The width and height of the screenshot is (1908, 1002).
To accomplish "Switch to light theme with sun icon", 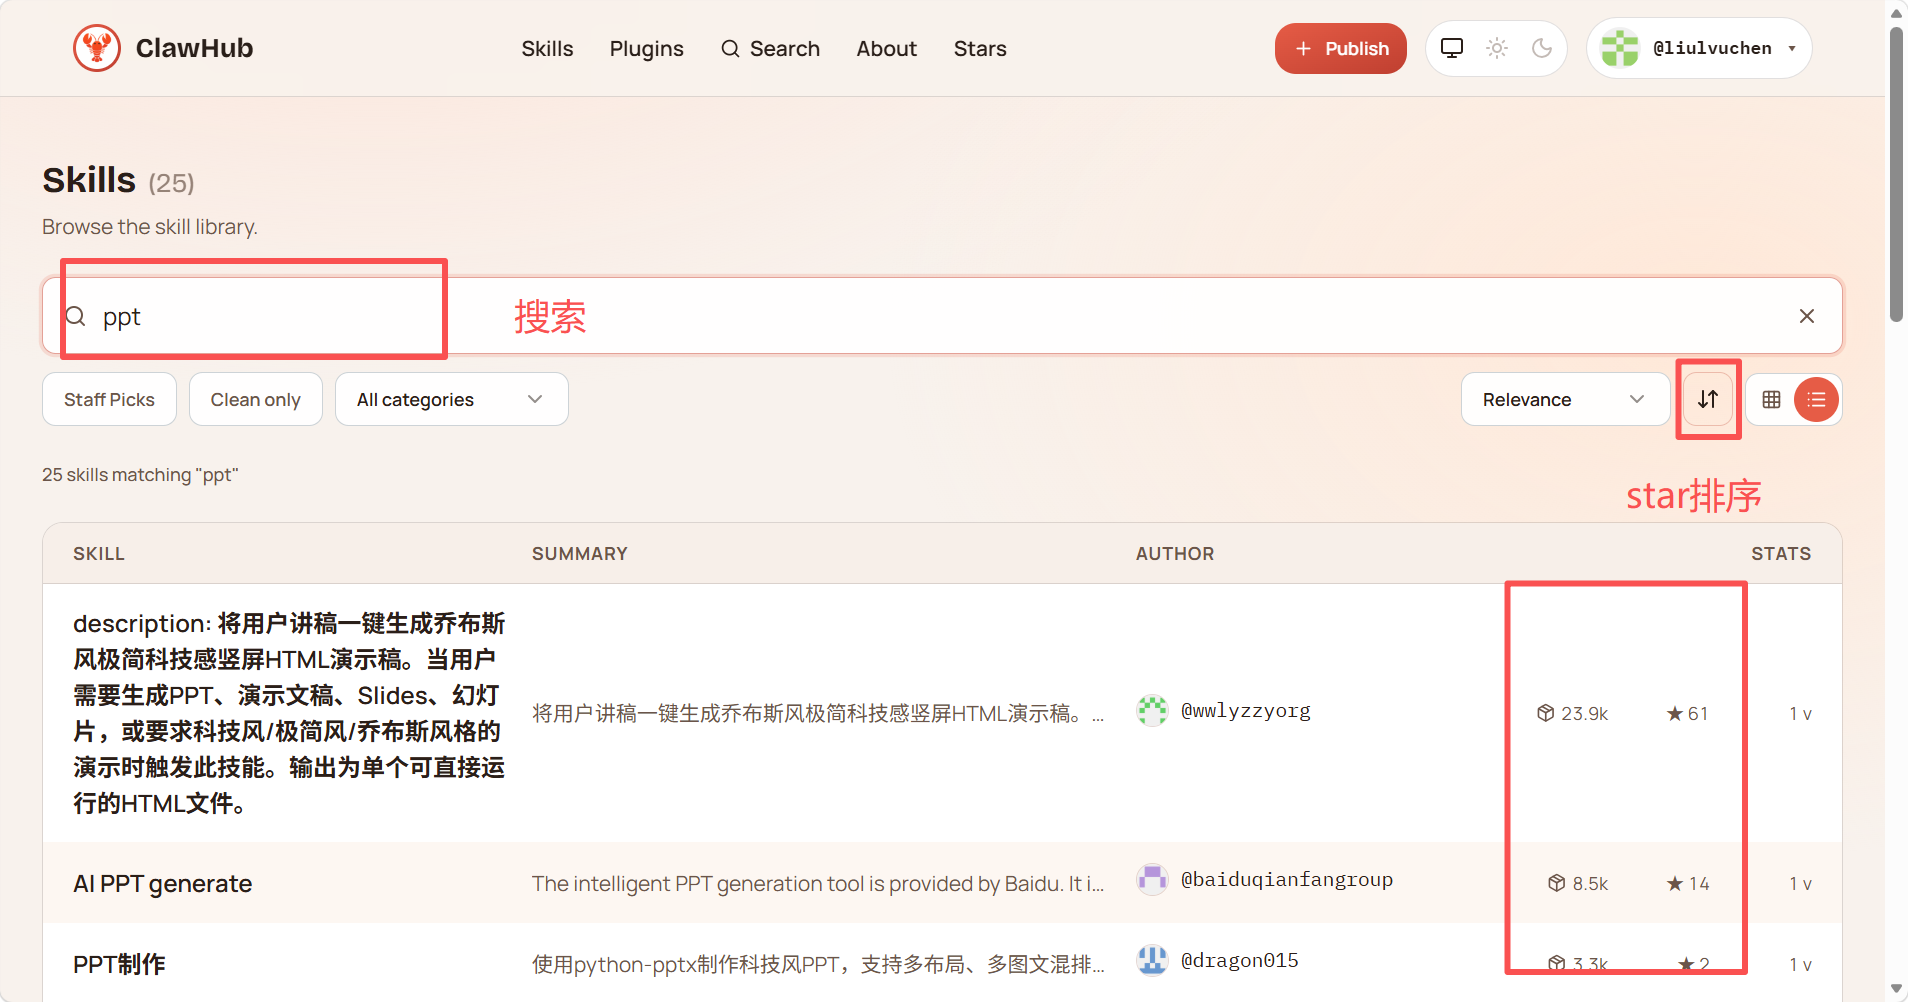I will (1497, 48).
